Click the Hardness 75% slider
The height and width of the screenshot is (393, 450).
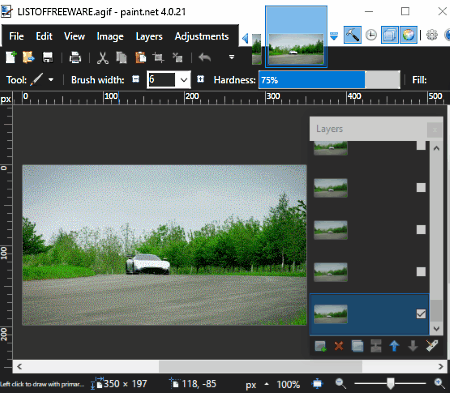329,80
